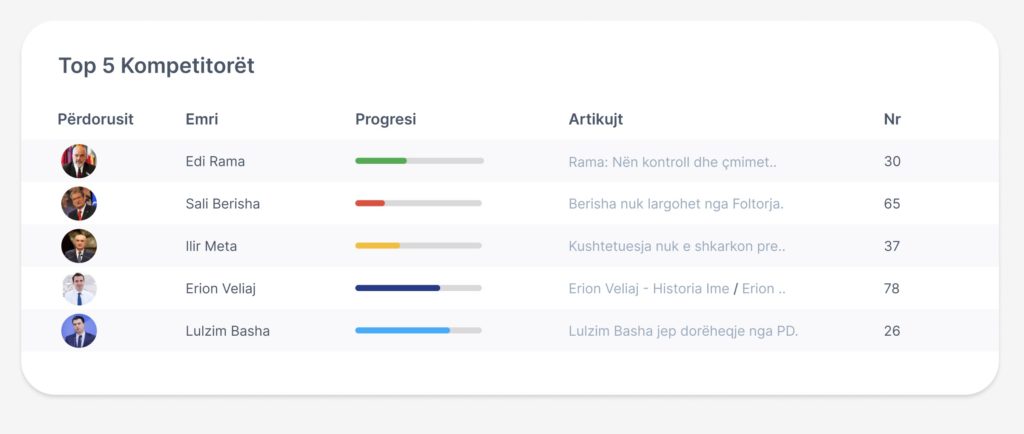Screen dimensions: 1024x434
Task: Click the yellow progress bar
Action: (378, 246)
